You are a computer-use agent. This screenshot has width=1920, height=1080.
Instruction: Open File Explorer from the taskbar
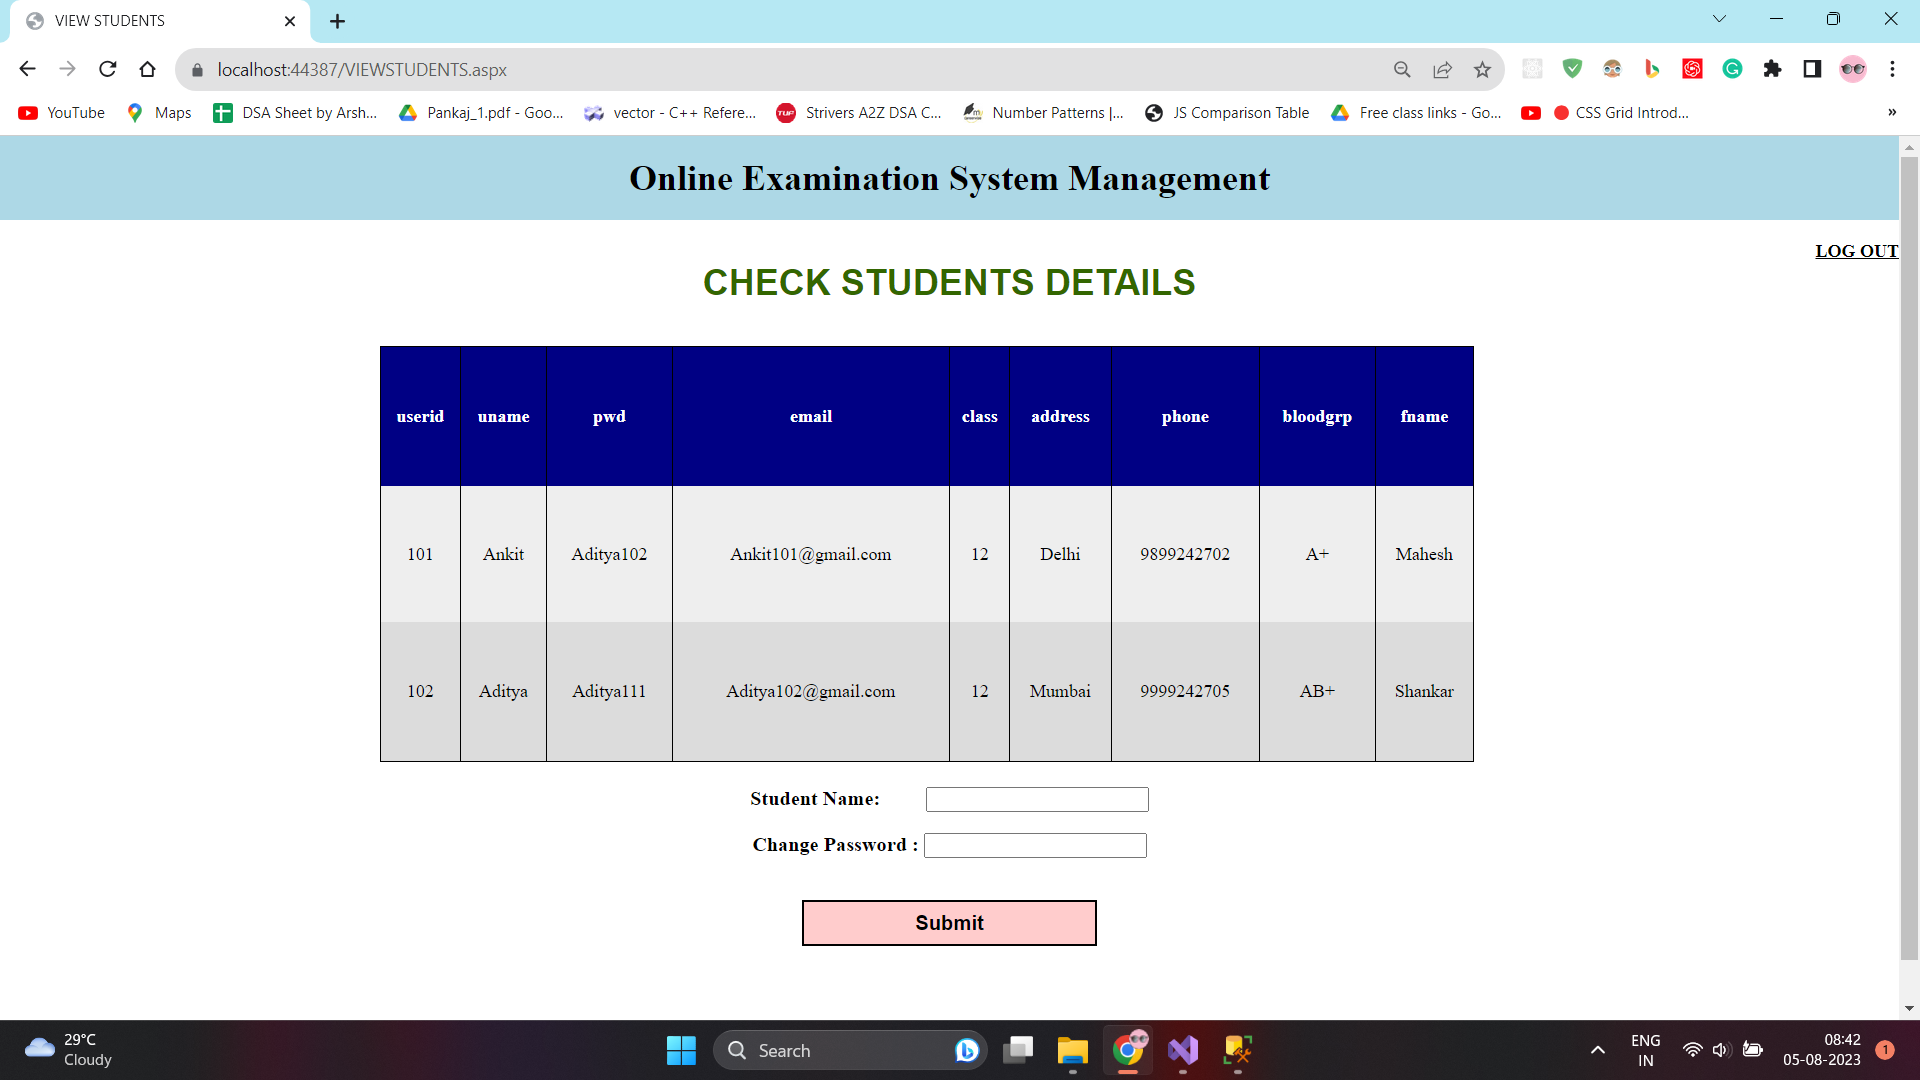pos(1072,1050)
